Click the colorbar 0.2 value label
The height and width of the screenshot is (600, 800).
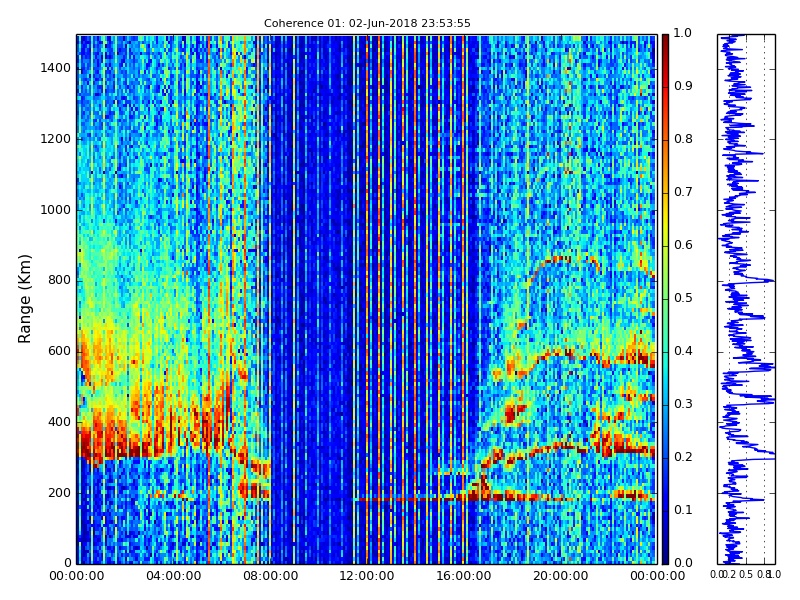click(683, 457)
